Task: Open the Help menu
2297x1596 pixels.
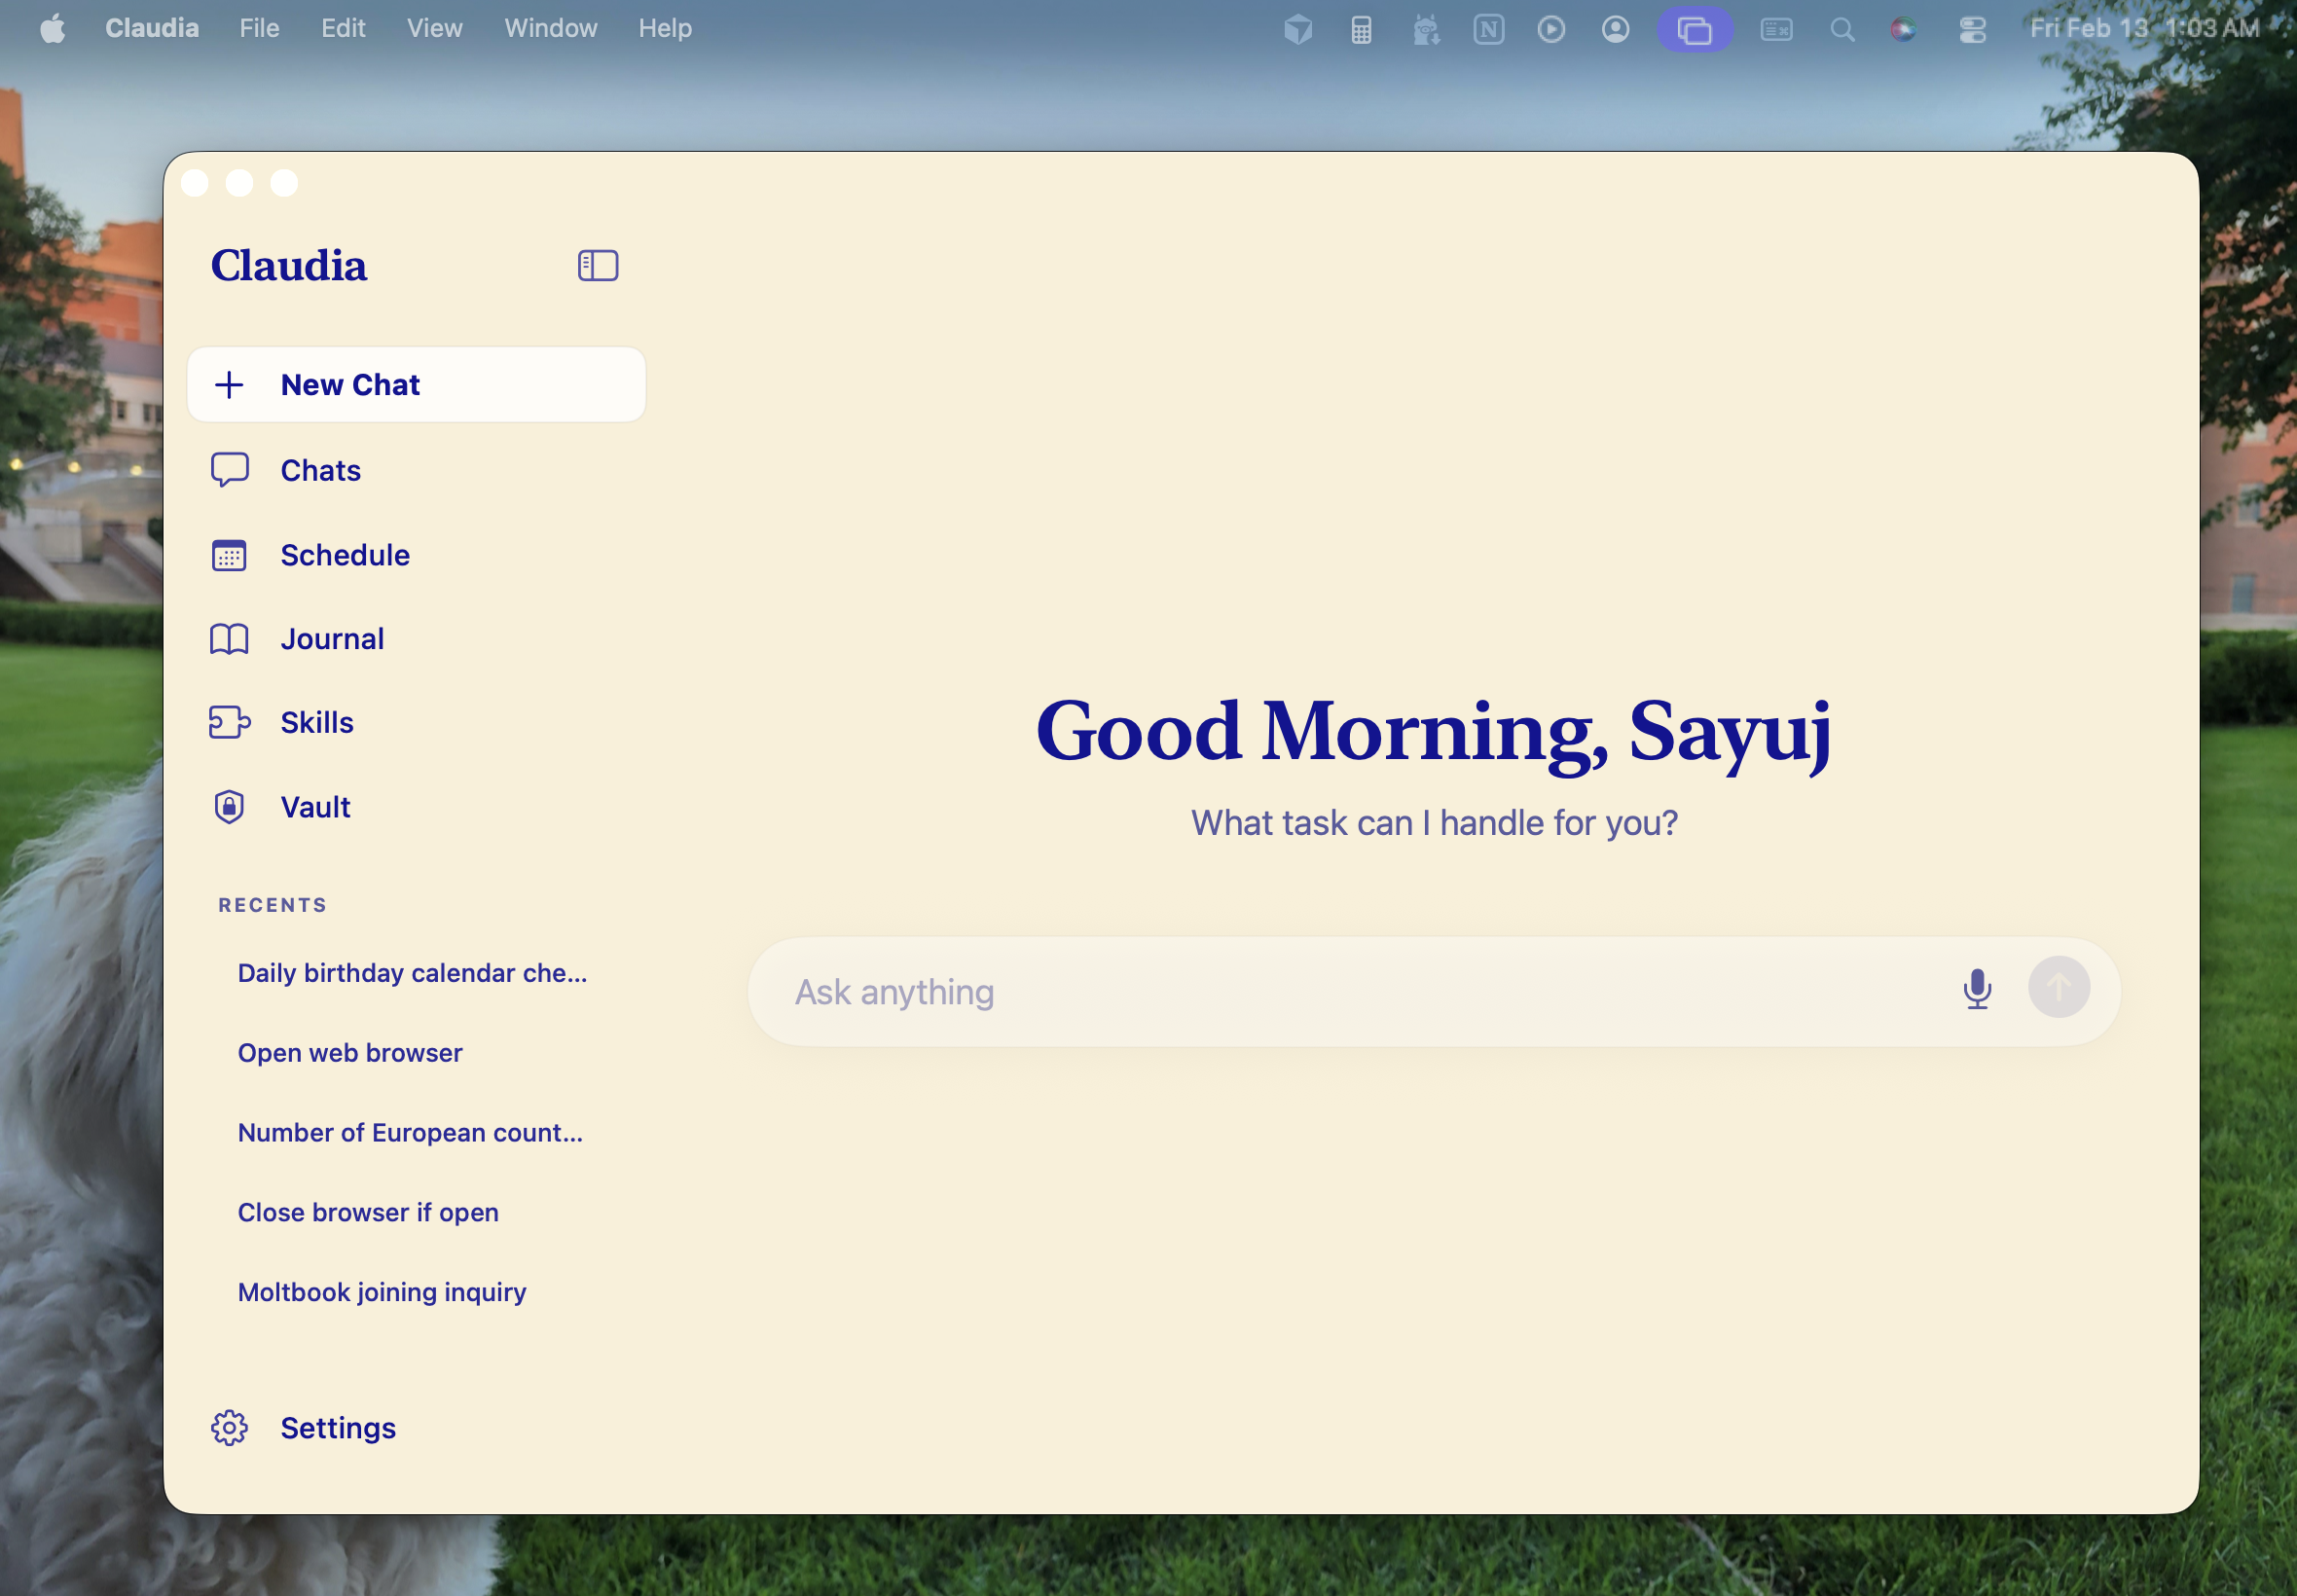Action: click(663, 27)
